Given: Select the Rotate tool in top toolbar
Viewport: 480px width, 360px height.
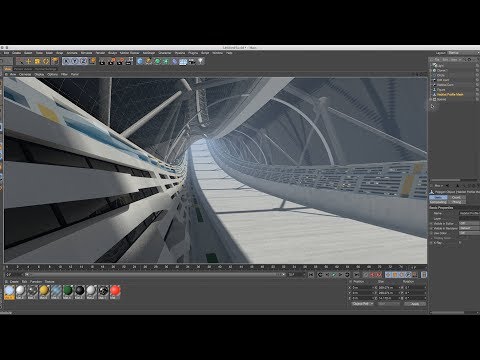Looking at the screenshot, I should point(46,61).
